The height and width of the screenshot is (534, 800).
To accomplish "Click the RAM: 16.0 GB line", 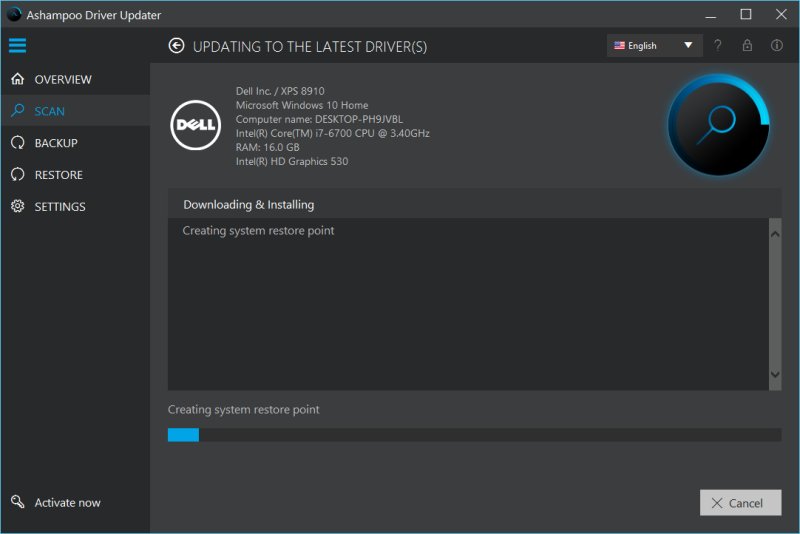I will (x=267, y=147).
